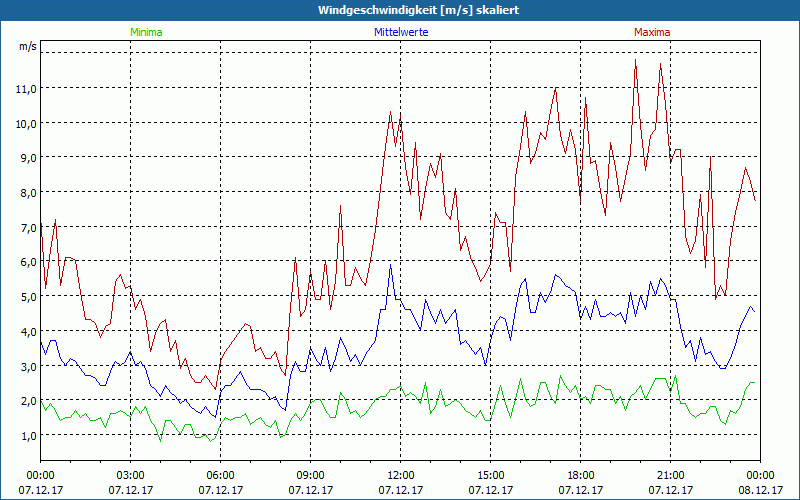800x500 pixels.
Task: Click the red Maxima legend label
Action: point(652,32)
